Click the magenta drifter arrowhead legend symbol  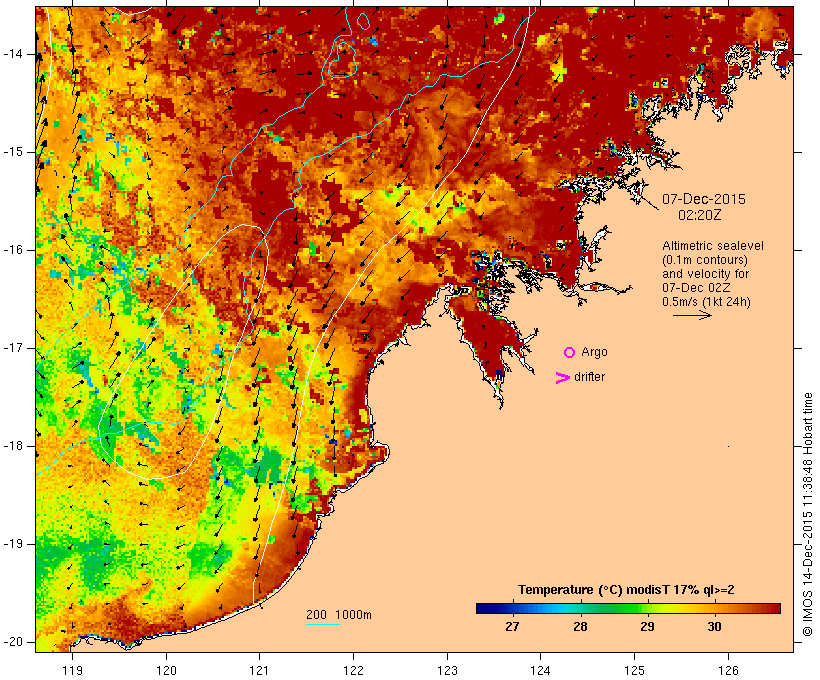(563, 378)
